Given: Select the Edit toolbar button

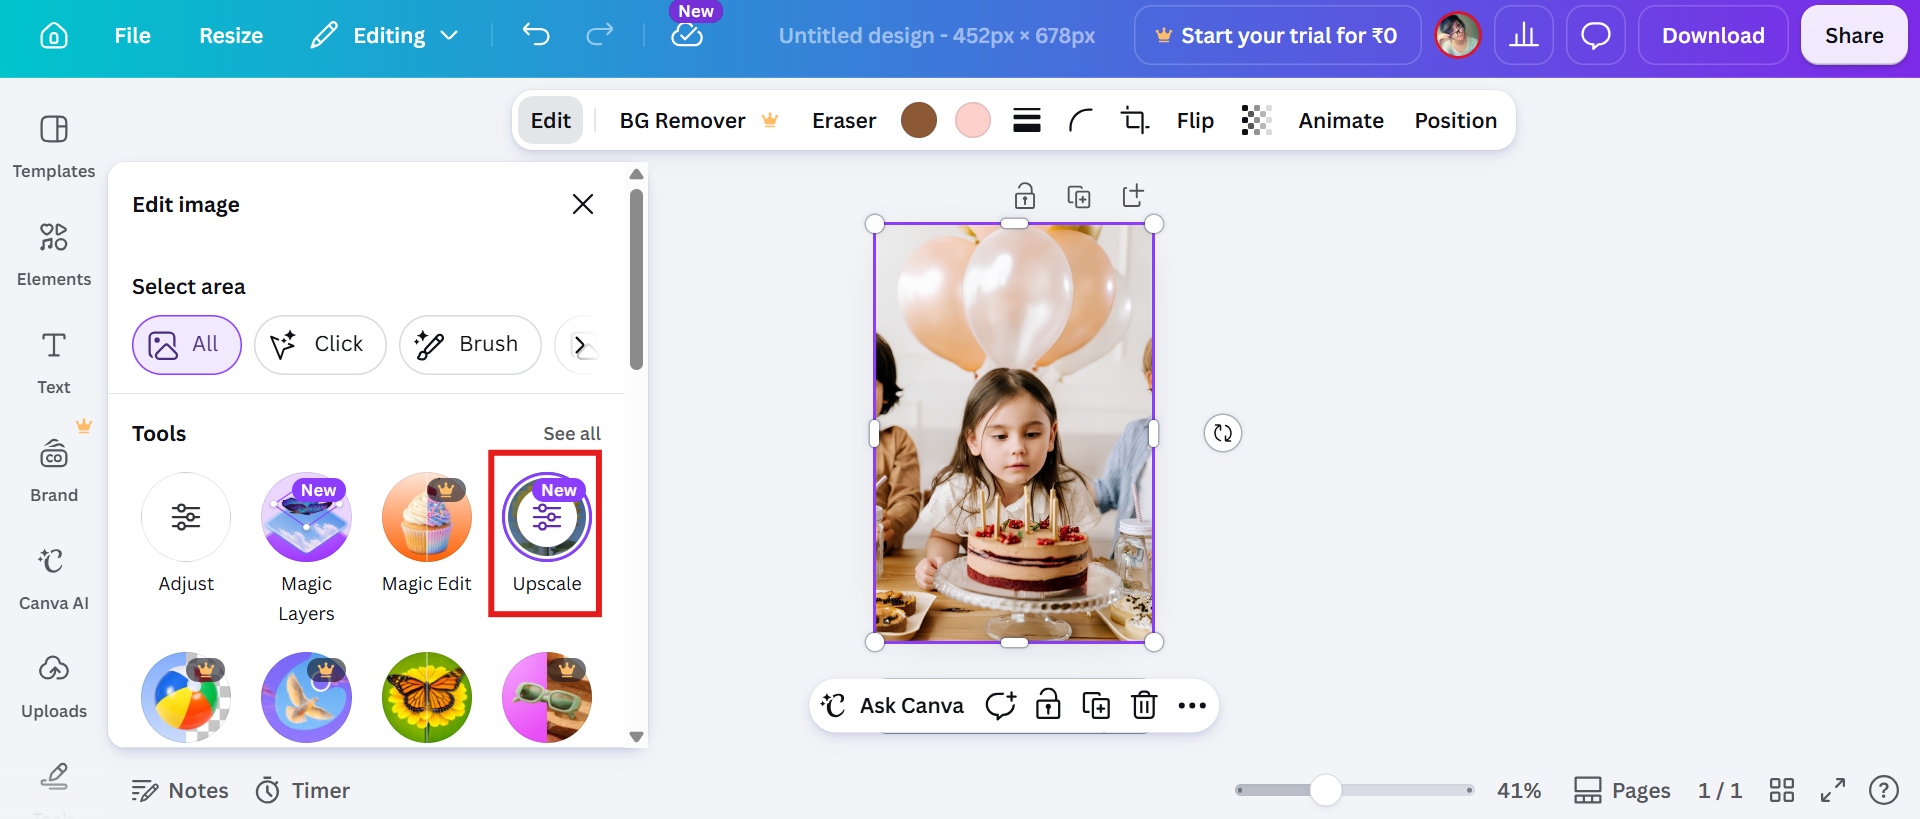Looking at the screenshot, I should (550, 121).
